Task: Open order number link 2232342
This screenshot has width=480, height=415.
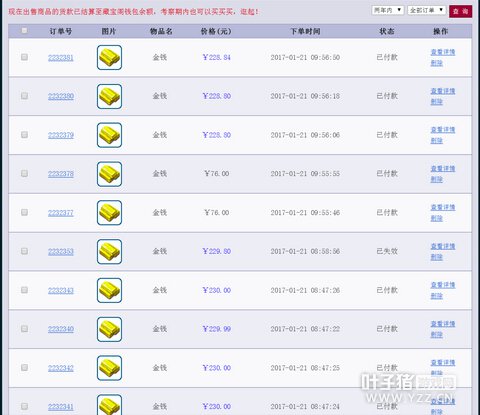Action: coord(61,368)
